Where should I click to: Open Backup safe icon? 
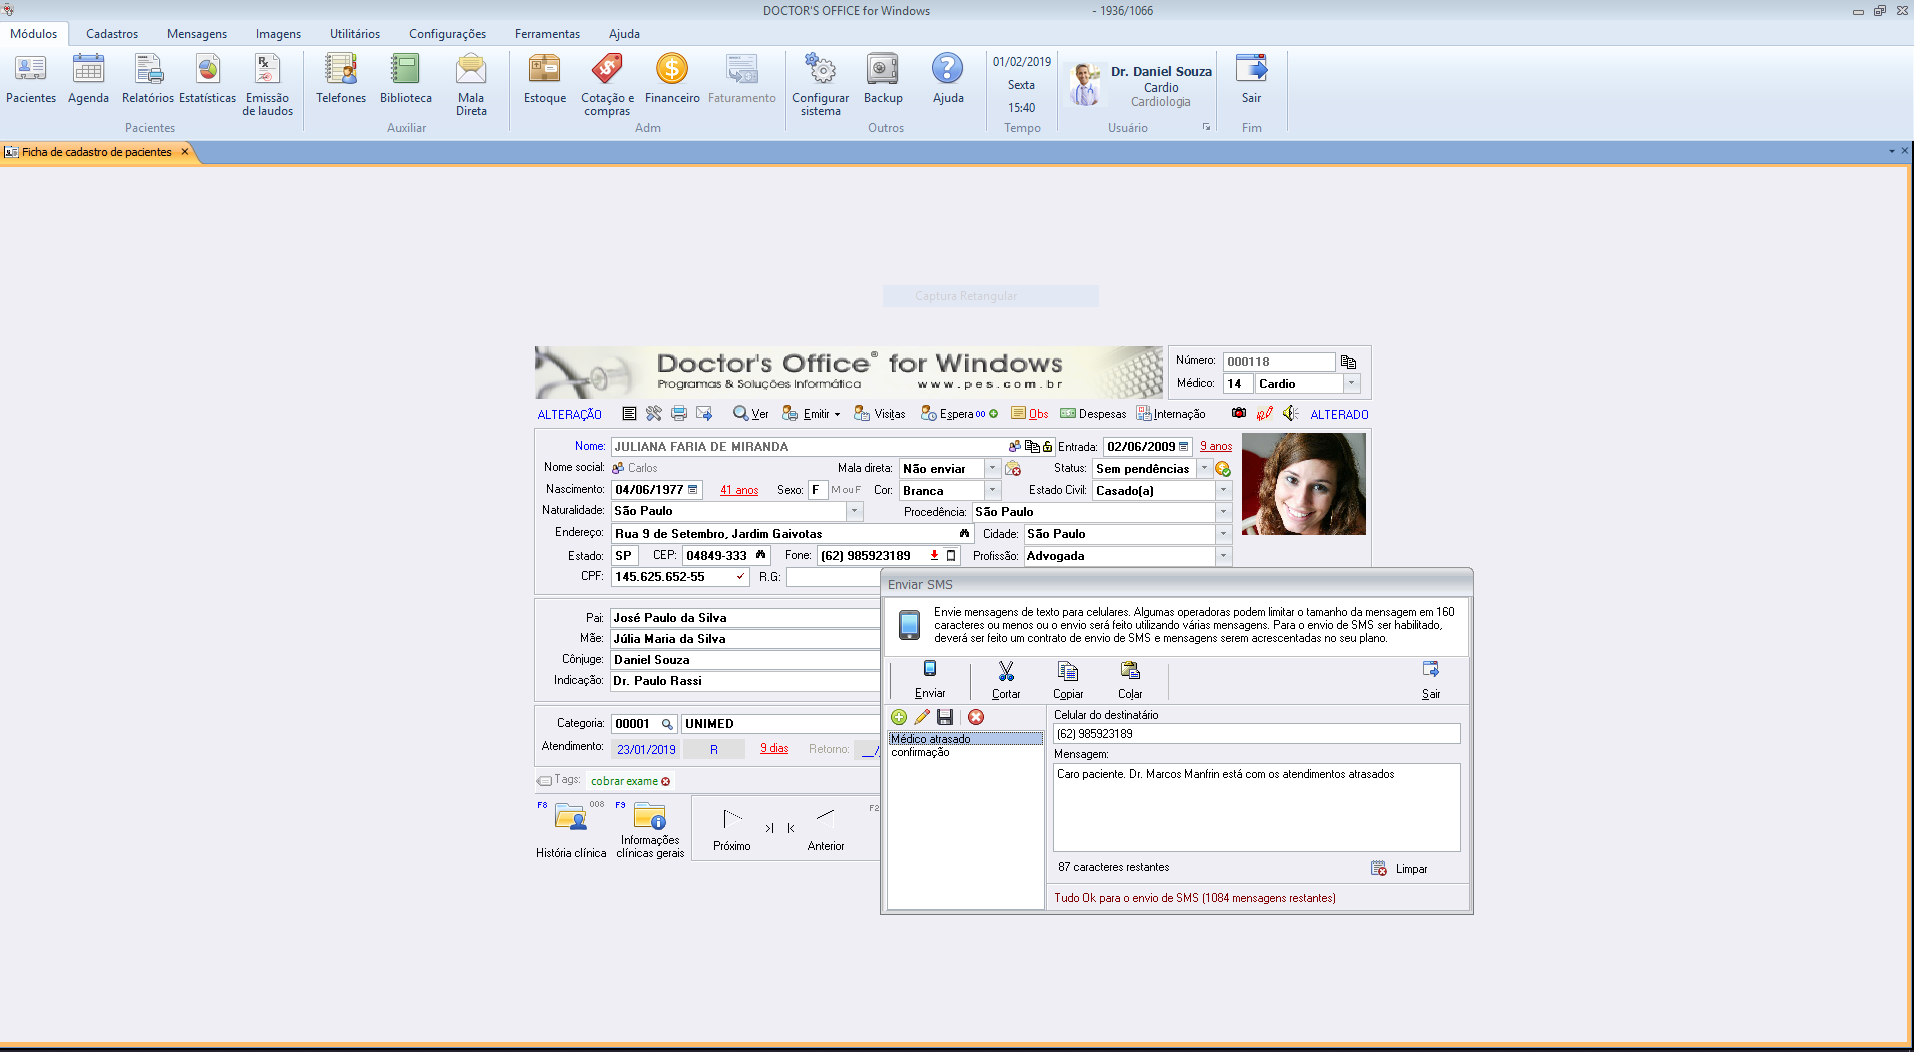883,79
